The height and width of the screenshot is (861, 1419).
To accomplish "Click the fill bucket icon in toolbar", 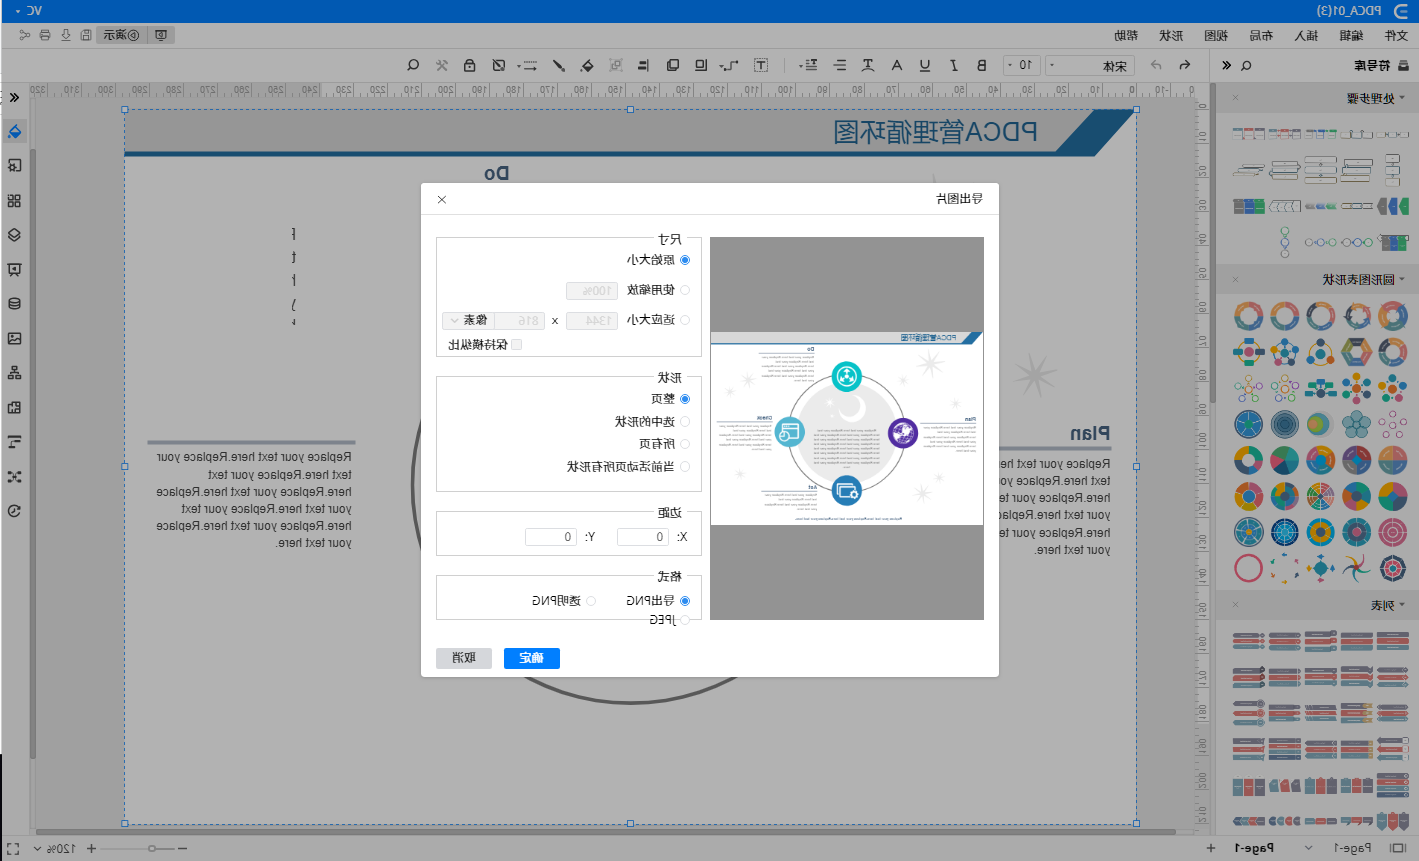I will click(587, 65).
